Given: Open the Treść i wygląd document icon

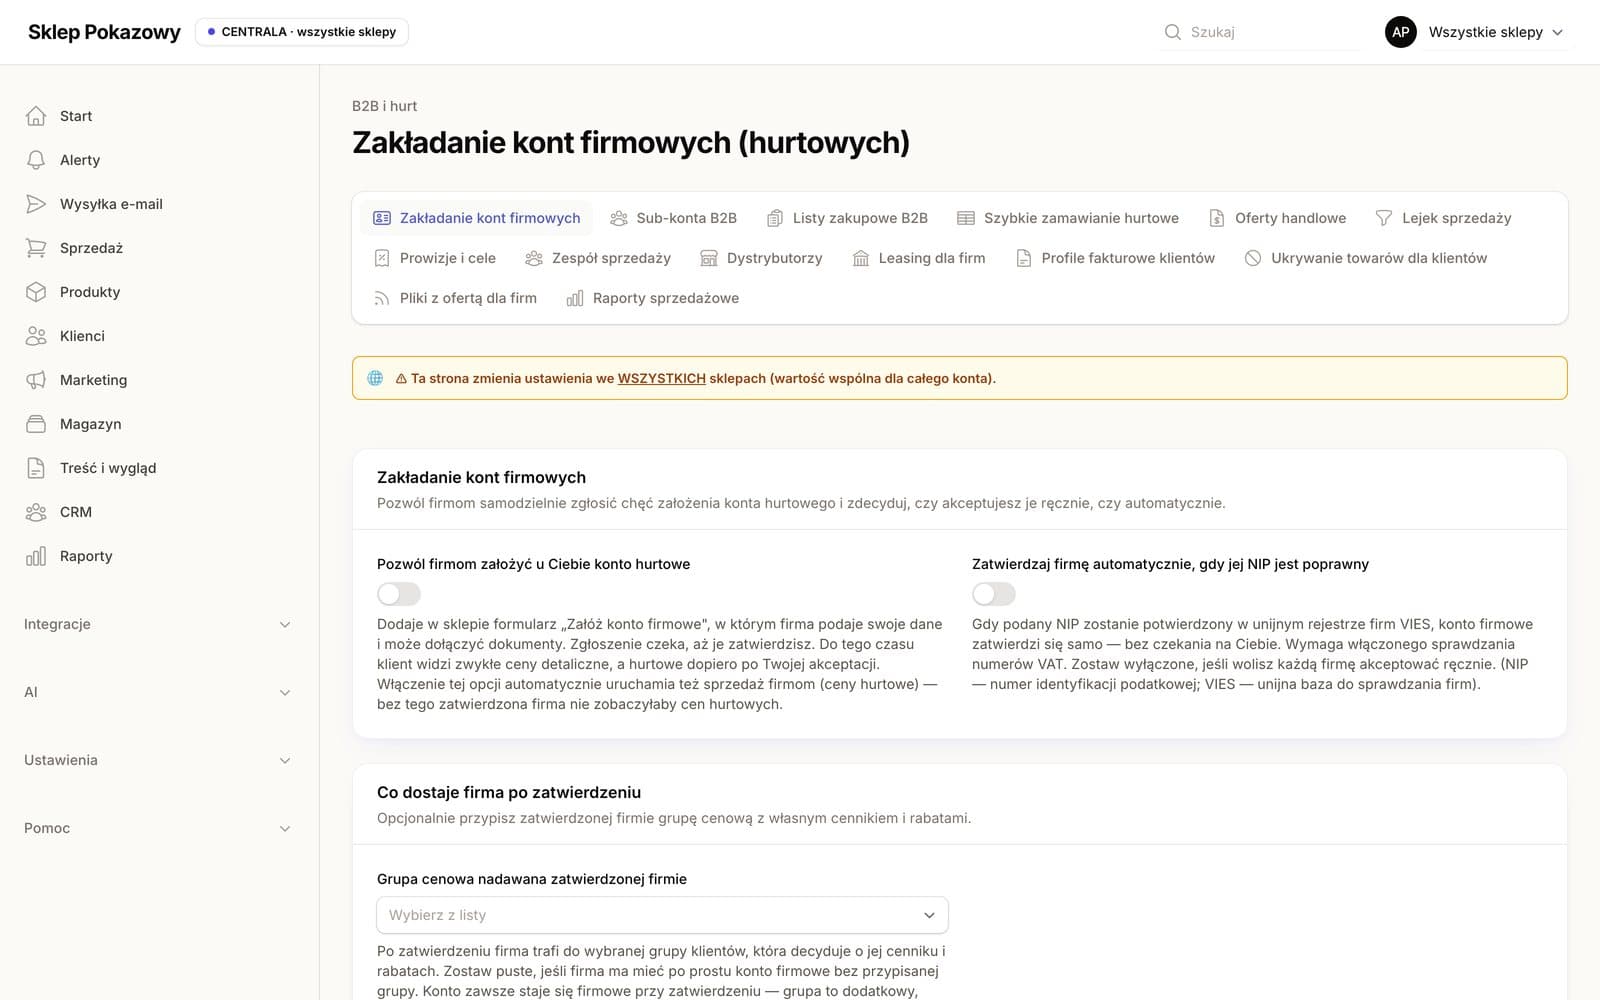Looking at the screenshot, I should click(36, 468).
